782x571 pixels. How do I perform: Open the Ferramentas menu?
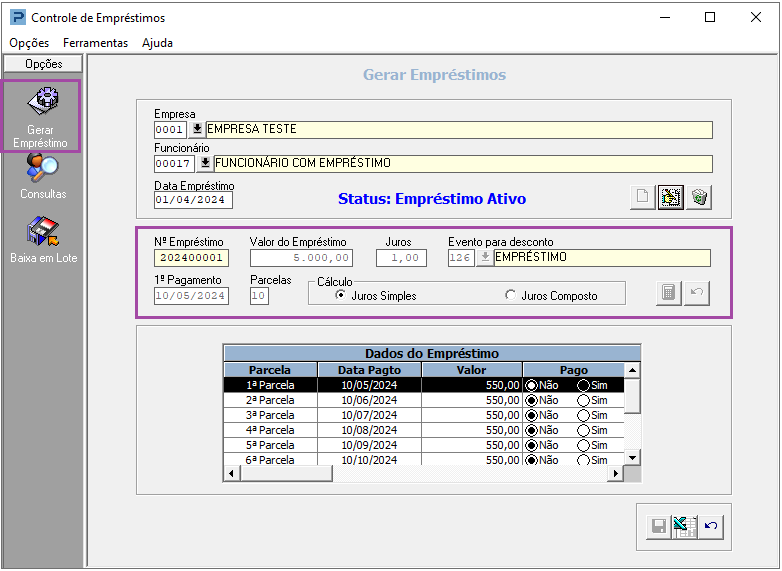point(95,43)
